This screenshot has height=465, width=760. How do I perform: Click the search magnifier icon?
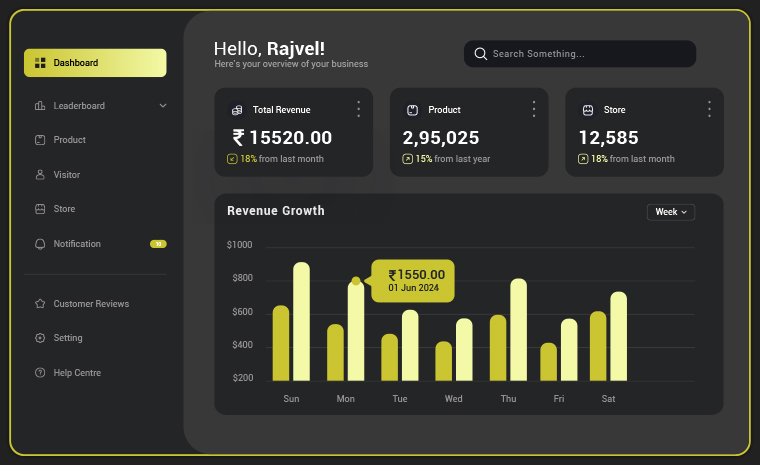coord(481,54)
